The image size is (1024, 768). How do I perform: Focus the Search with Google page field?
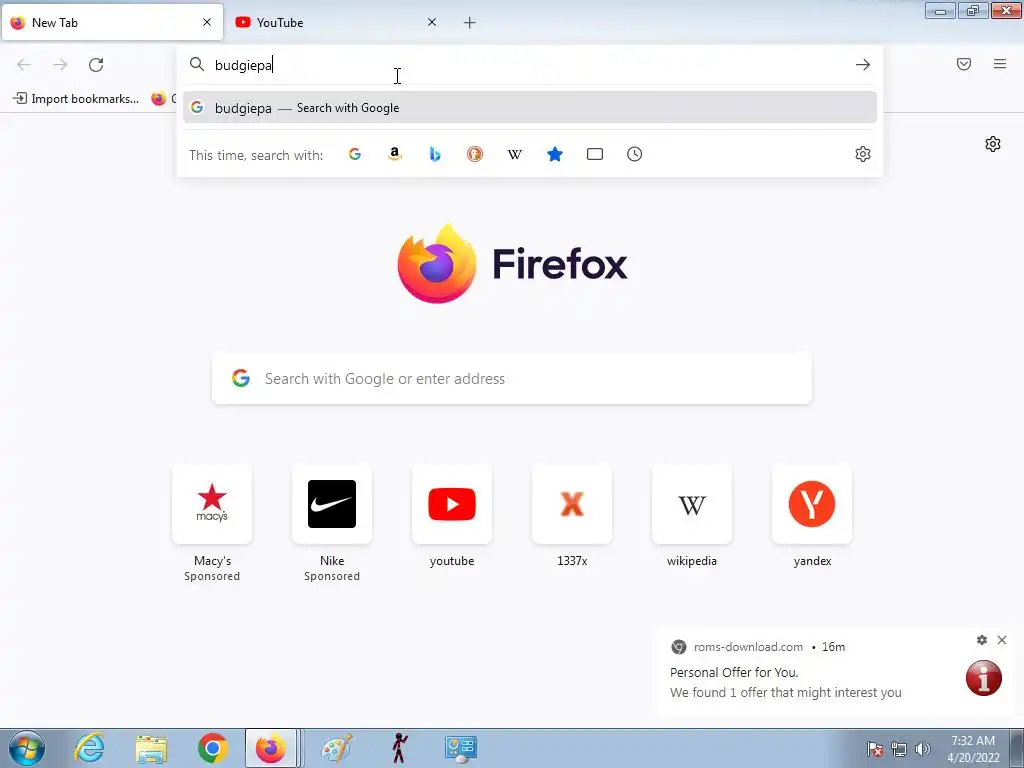(x=512, y=379)
